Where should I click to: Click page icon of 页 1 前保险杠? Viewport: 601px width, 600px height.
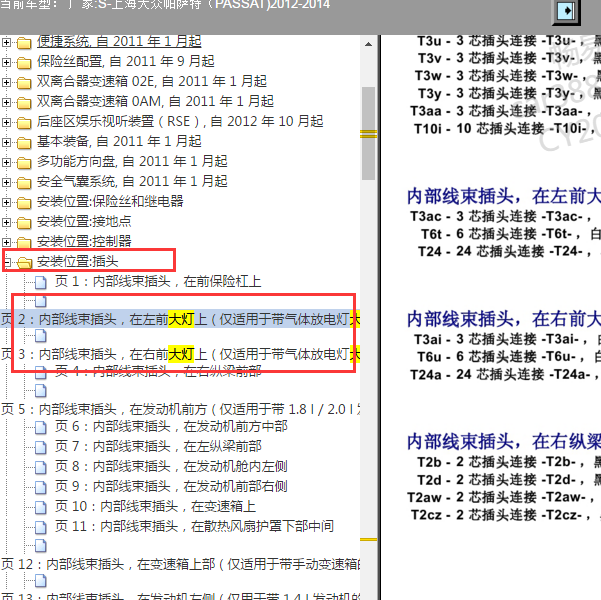41,283
